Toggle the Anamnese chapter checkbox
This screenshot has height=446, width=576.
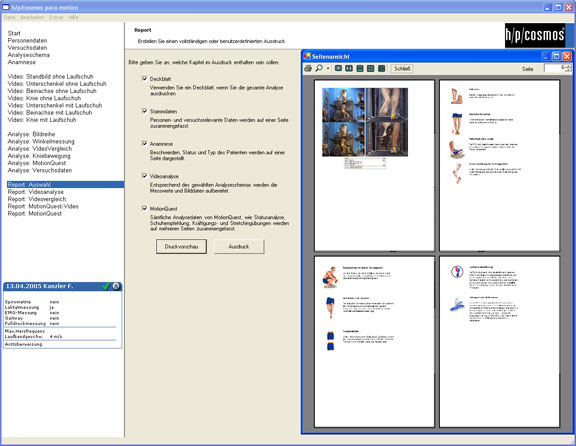click(x=144, y=143)
